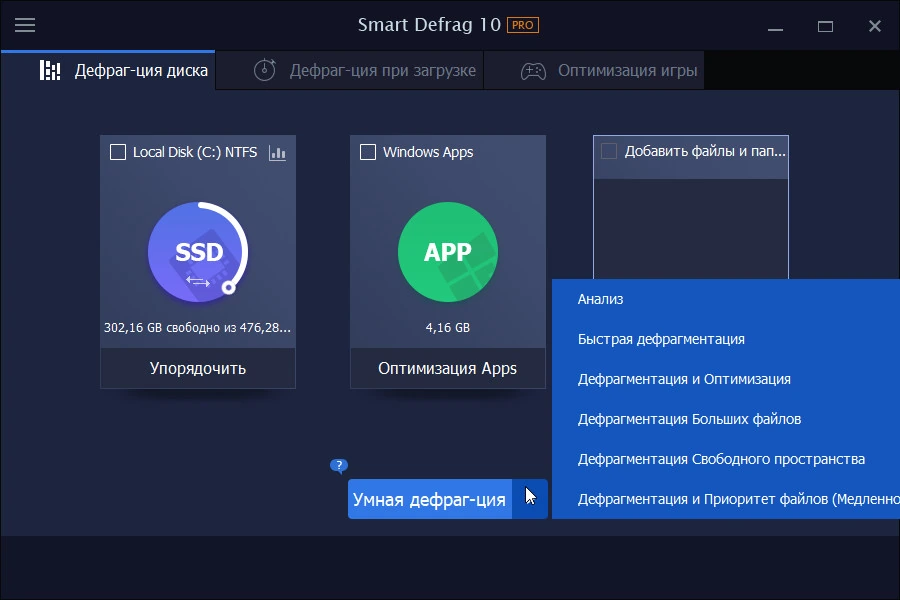Click the Упорядочить button under the SSD
Screen dimensions: 900x600
[198, 368]
